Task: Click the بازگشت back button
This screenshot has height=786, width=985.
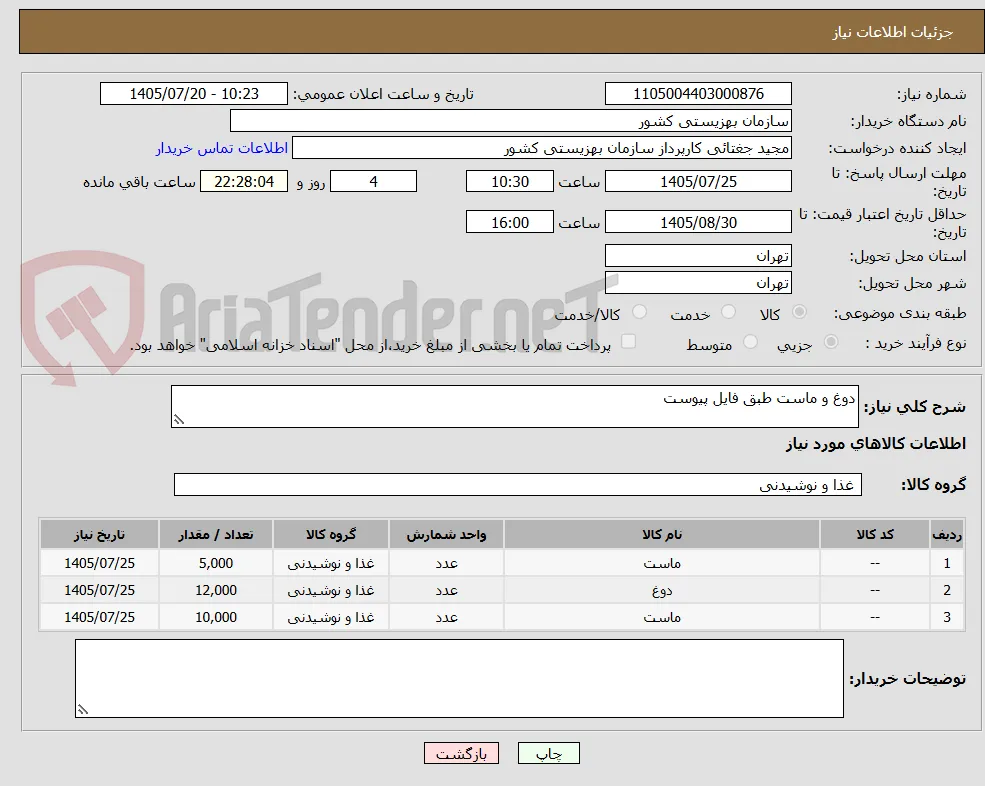Action: 461,753
